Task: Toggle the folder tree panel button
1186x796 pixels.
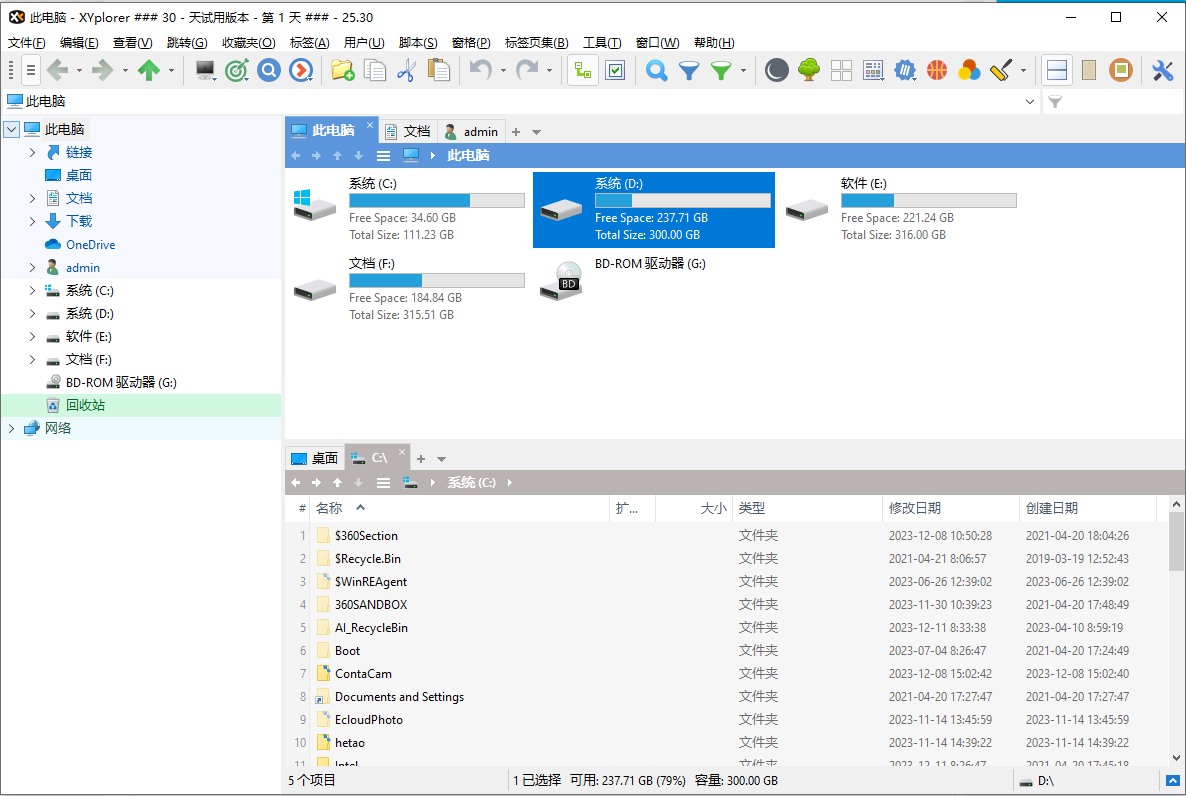Action: coord(582,70)
